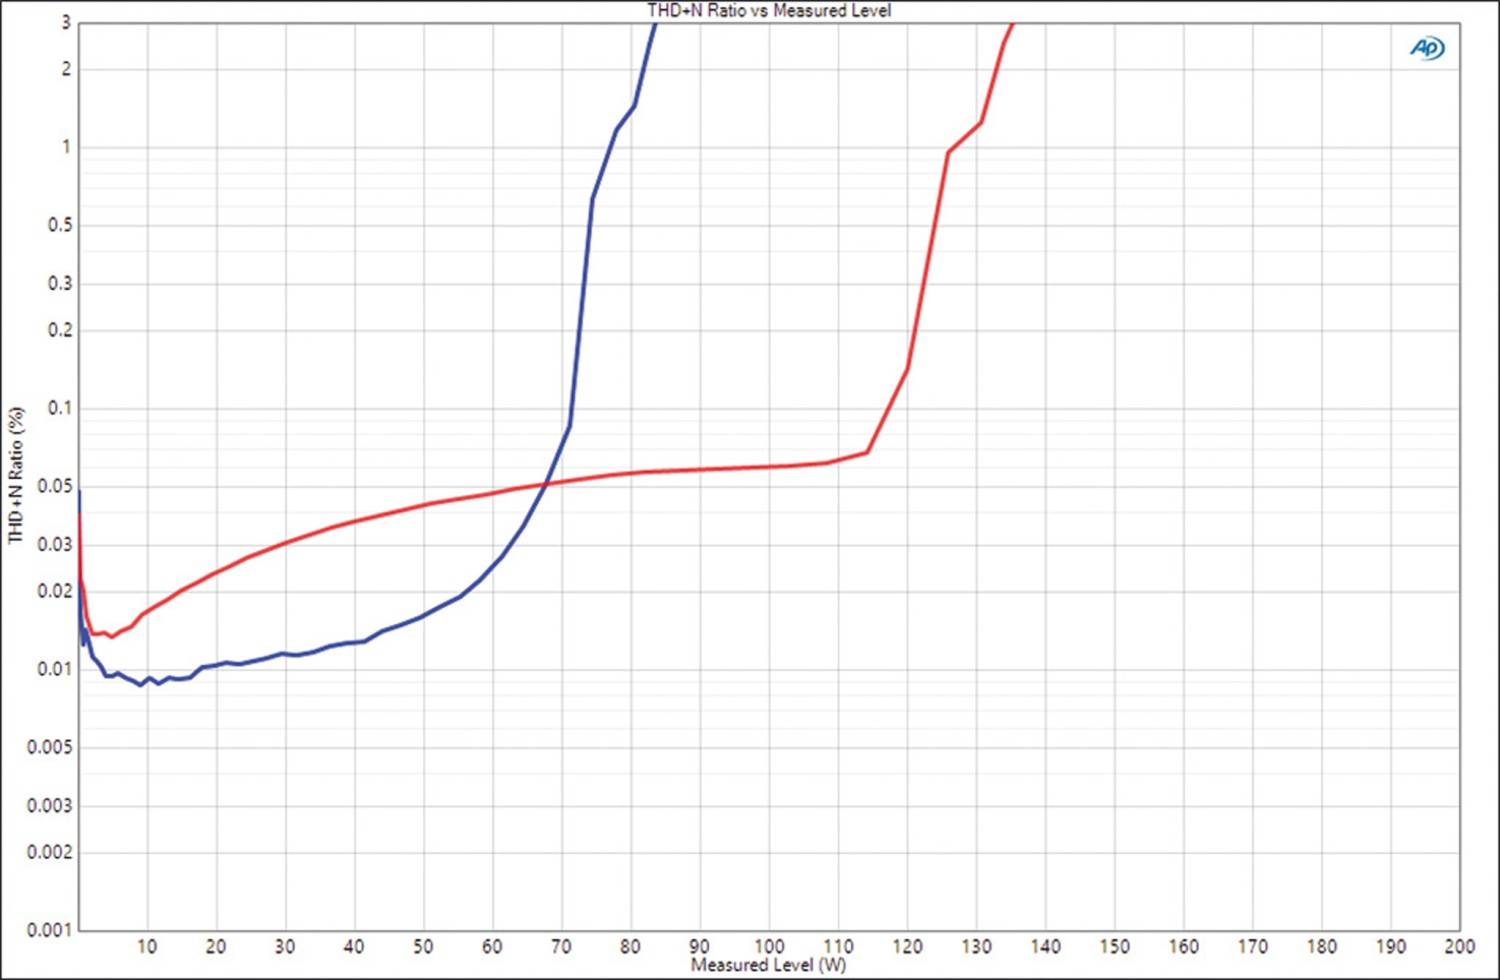The height and width of the screenshot is (980, 1500).
Task: Click the y-axis value 0.002
Action: [x=50, y=852]
